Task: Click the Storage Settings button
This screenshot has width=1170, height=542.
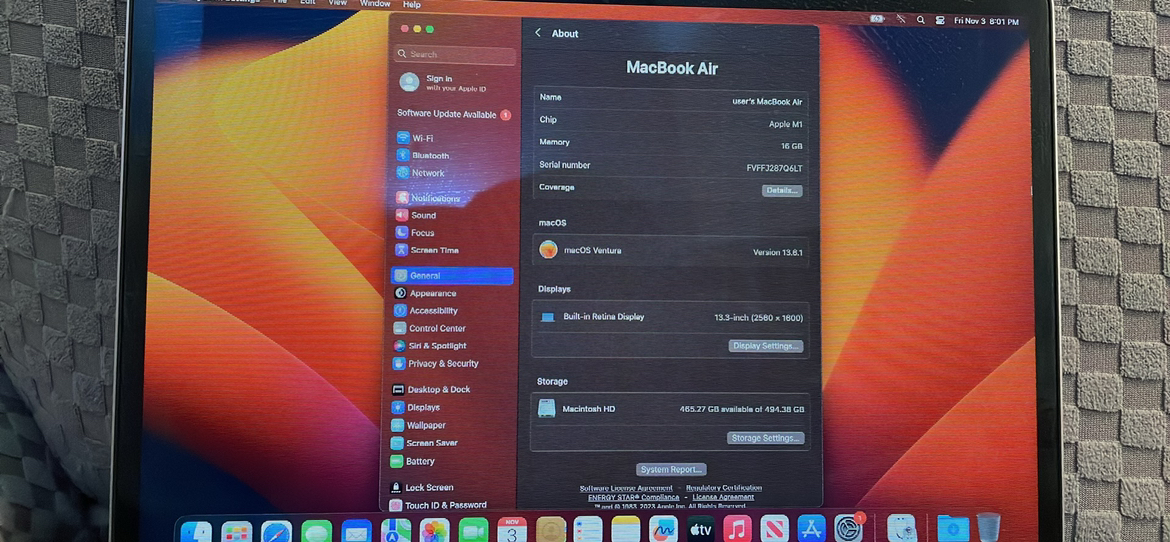Action: click(x=766, y=438)
